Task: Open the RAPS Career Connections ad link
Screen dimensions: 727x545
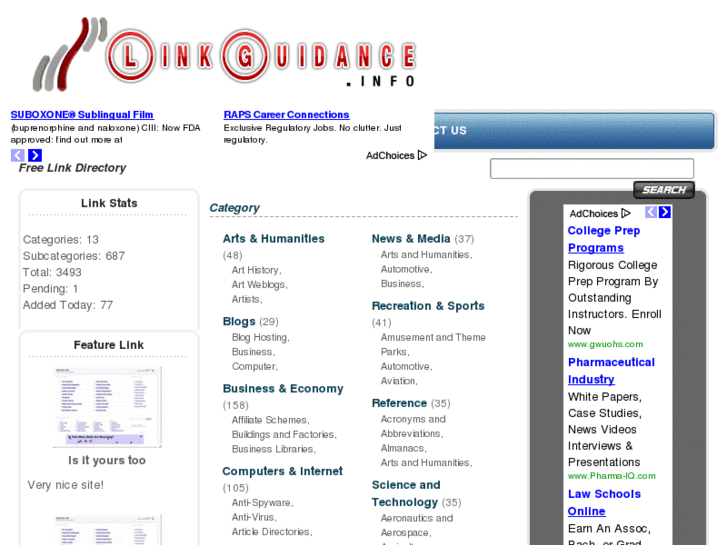Action: tap(286, 115)
